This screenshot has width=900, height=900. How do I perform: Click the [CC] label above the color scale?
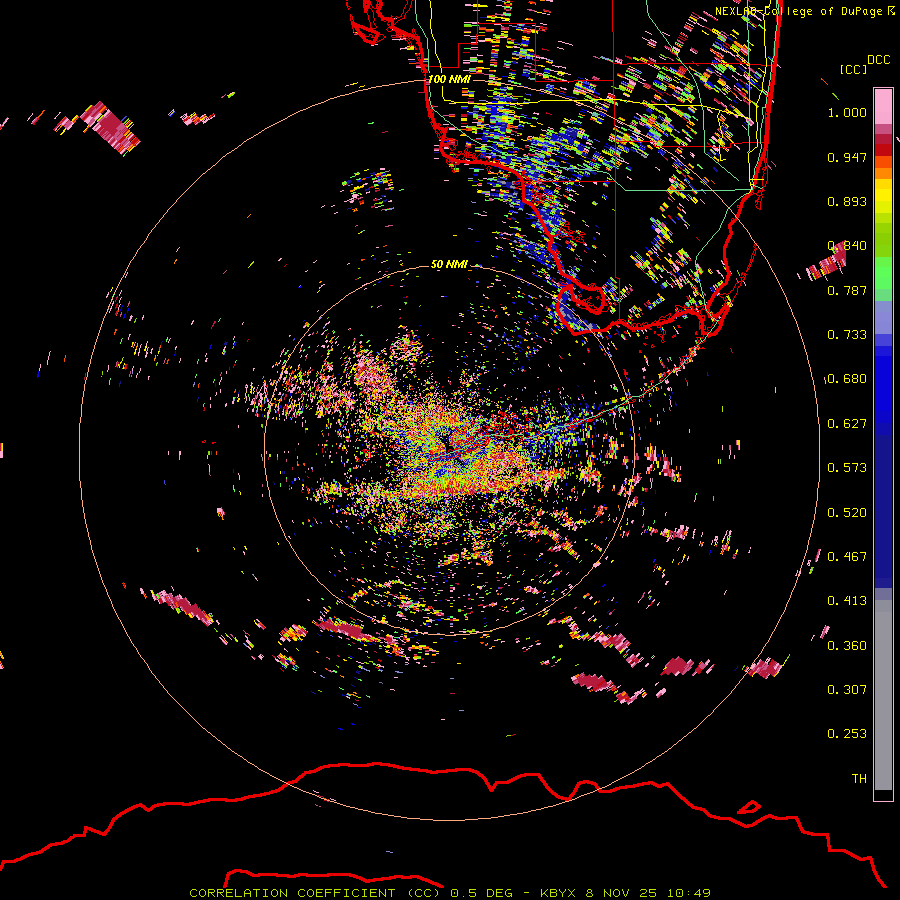[x=853, y=69]
